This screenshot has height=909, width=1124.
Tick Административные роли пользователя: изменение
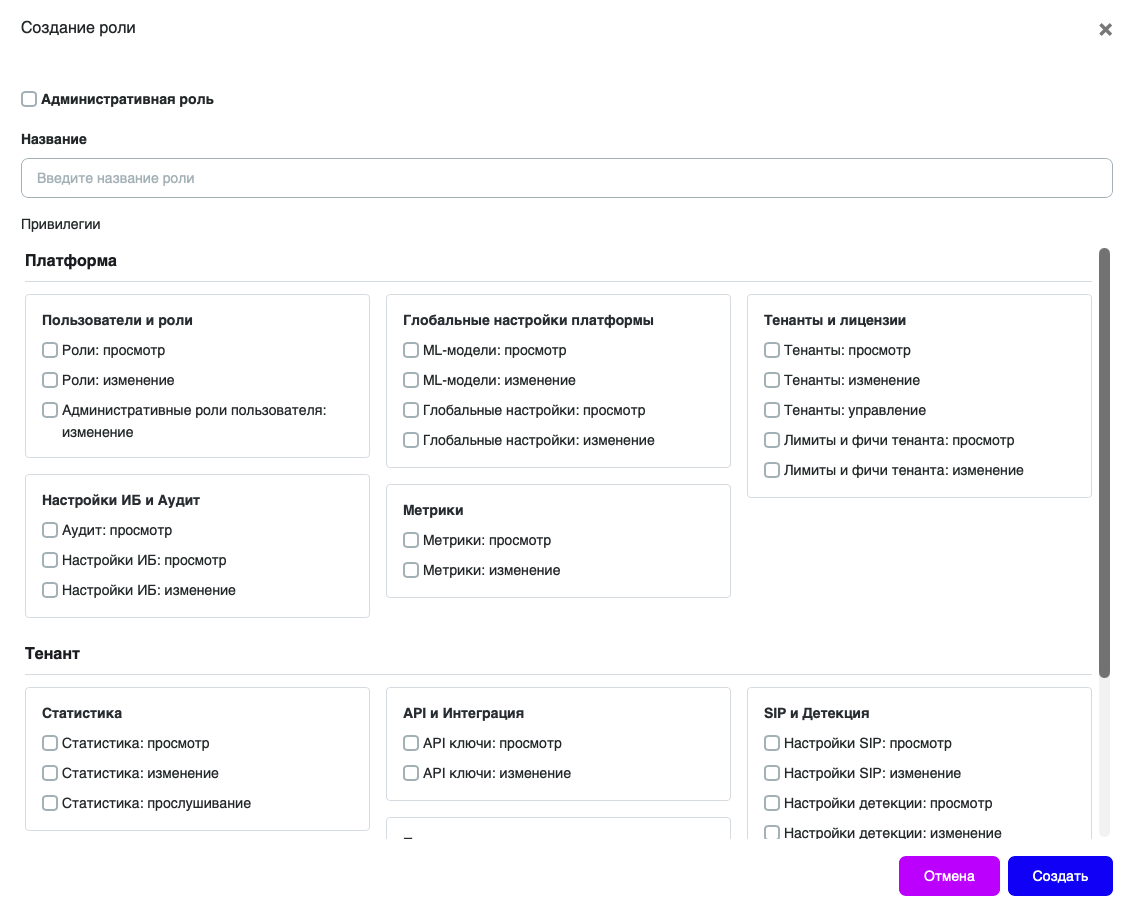pyautogui.click(x=49, y=410)
